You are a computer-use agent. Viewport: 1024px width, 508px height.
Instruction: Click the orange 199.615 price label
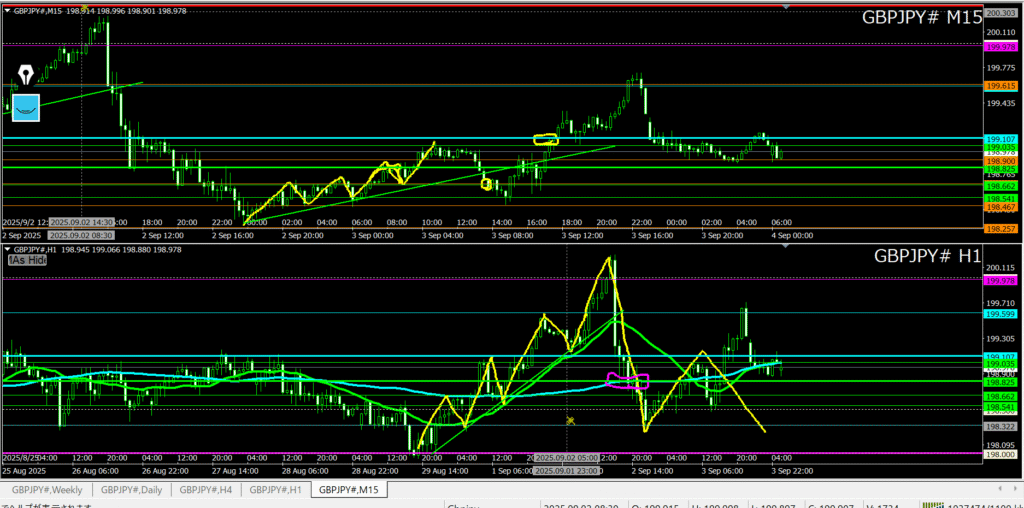coord(1000,86)
